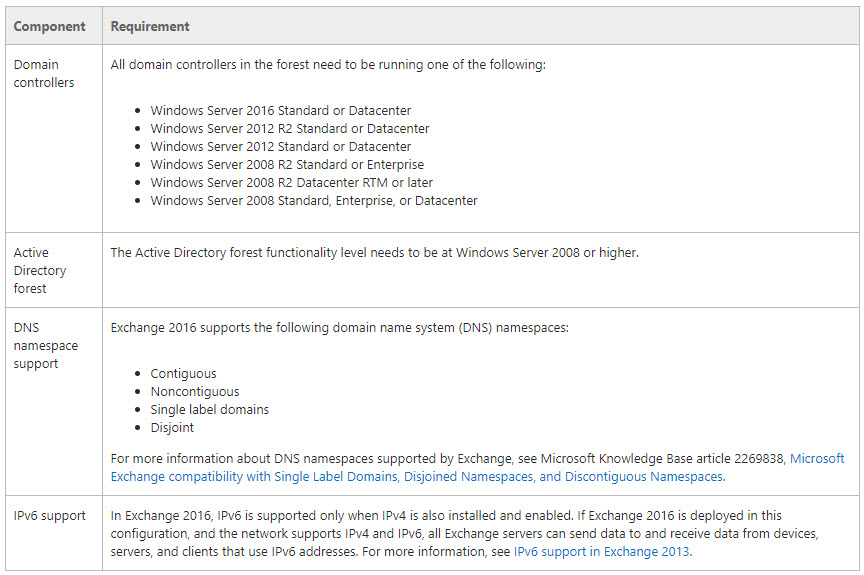Open the IPv6 support in Exchange 2013 link

(601, 552)
